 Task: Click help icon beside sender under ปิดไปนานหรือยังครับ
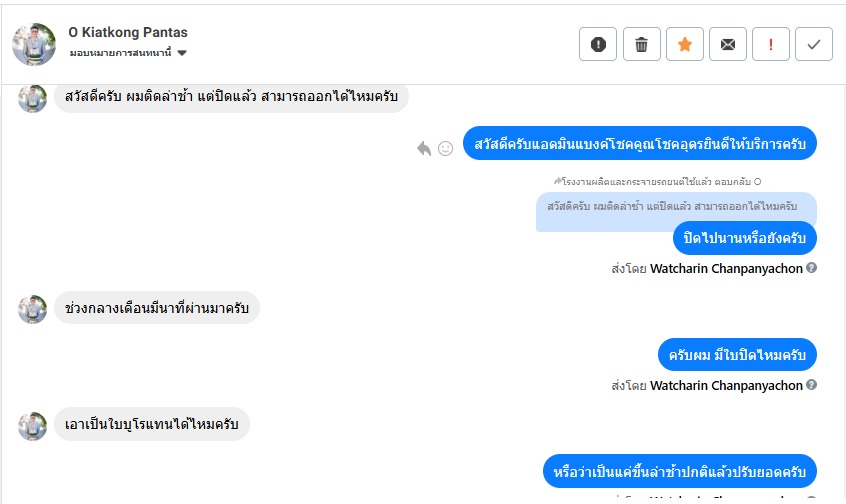coord(812,268)
